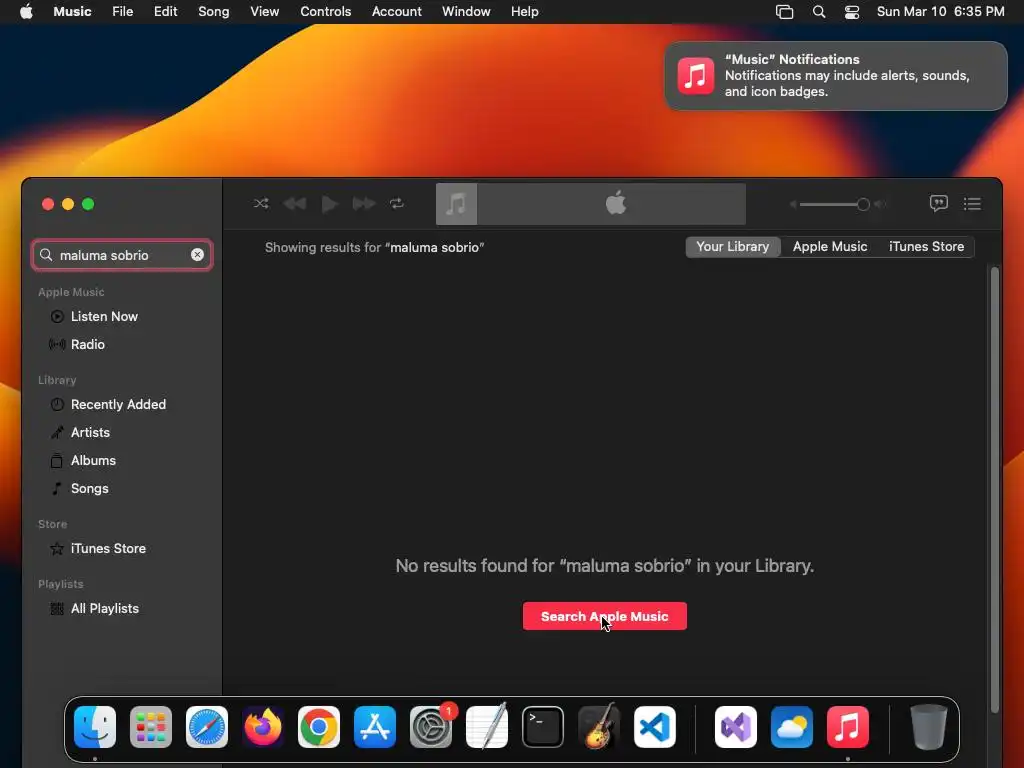Image resolution: width=1024 pixels, height=768 pixels.
Task: Open iTunes Store in sidebar
Action: point(108,549)
